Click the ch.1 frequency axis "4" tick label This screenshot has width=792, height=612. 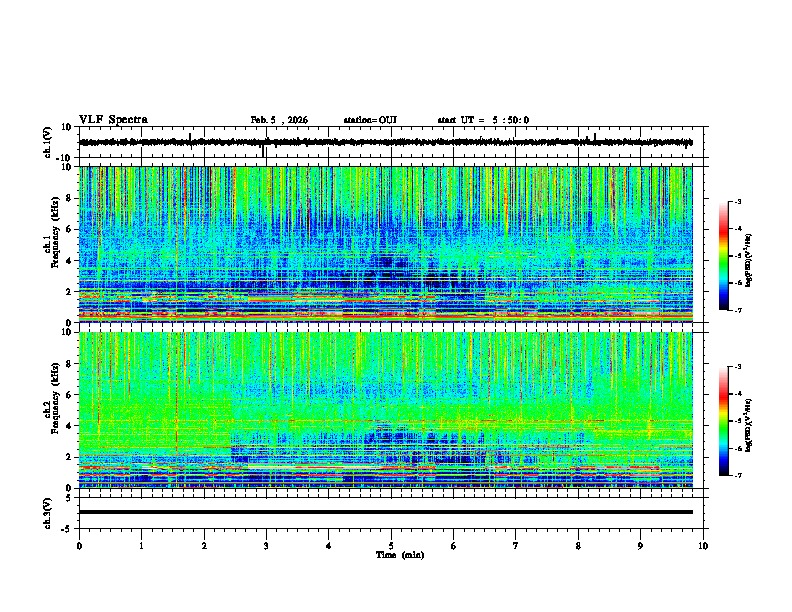pyautogui.click(x=70, y=261)
